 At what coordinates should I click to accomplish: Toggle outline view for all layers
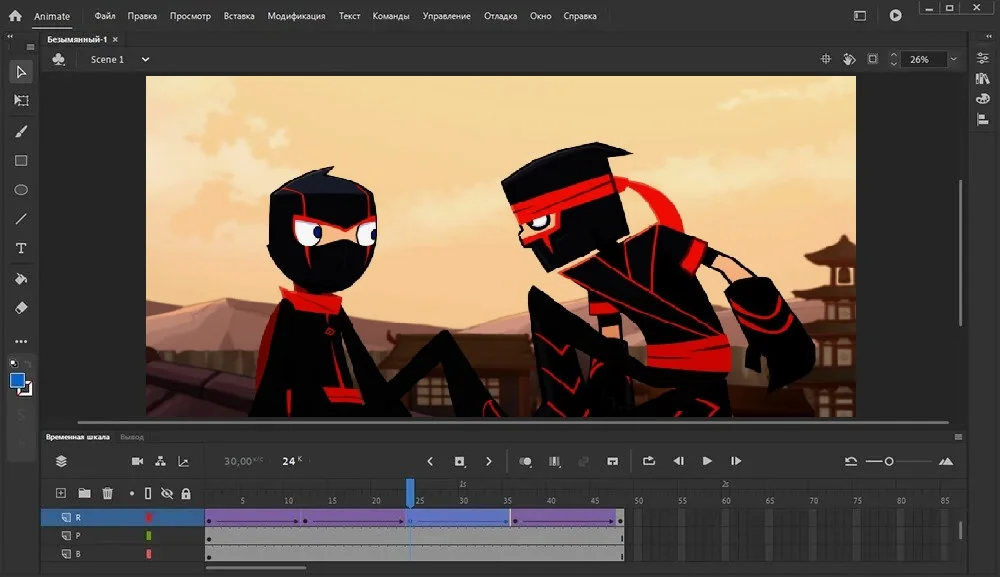[x=148, y=493]
